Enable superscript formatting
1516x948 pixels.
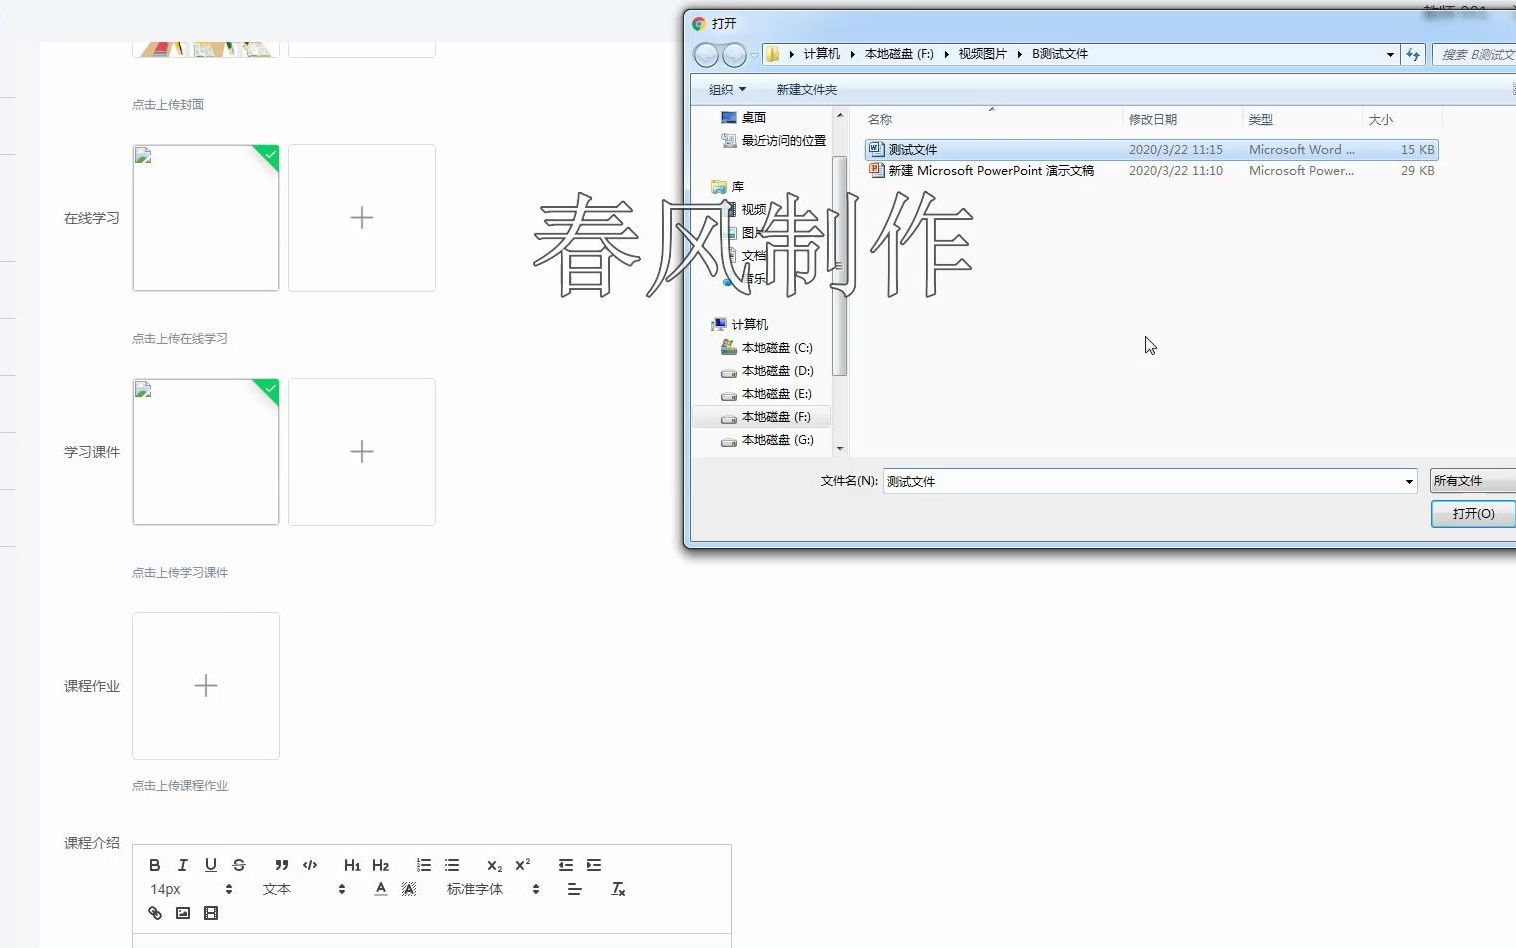point(521,865)
